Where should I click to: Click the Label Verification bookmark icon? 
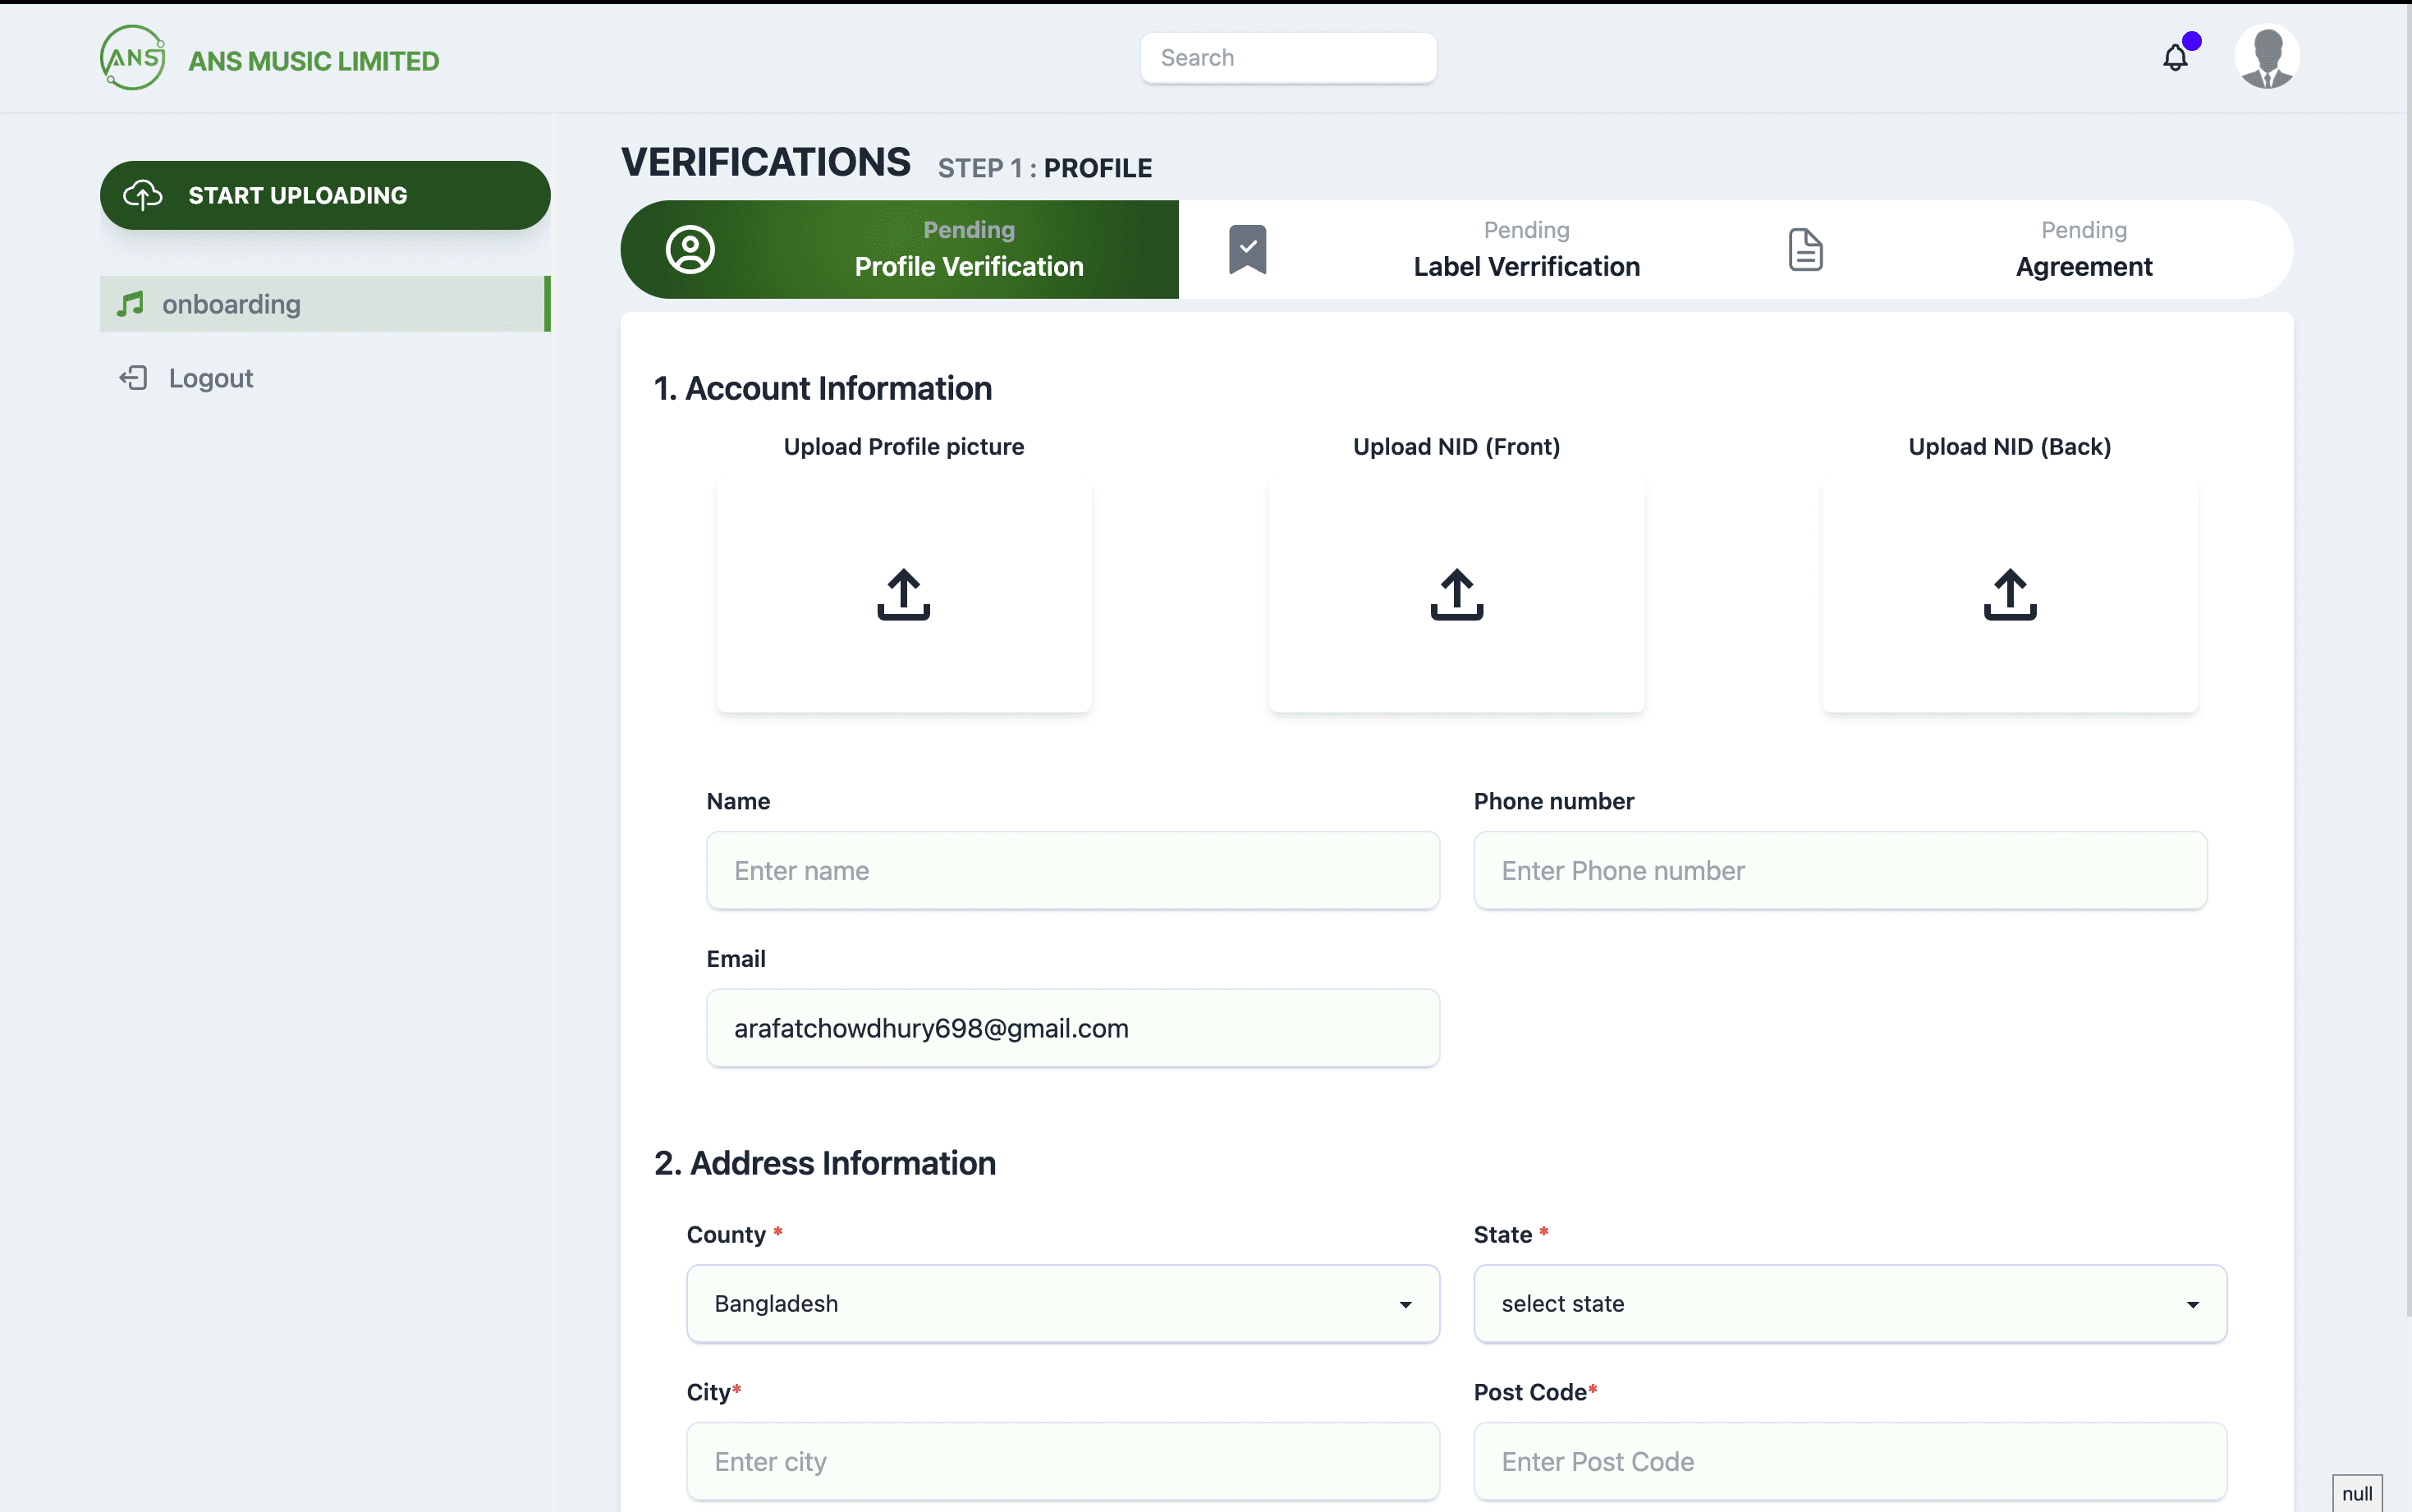coord(1247,249)
